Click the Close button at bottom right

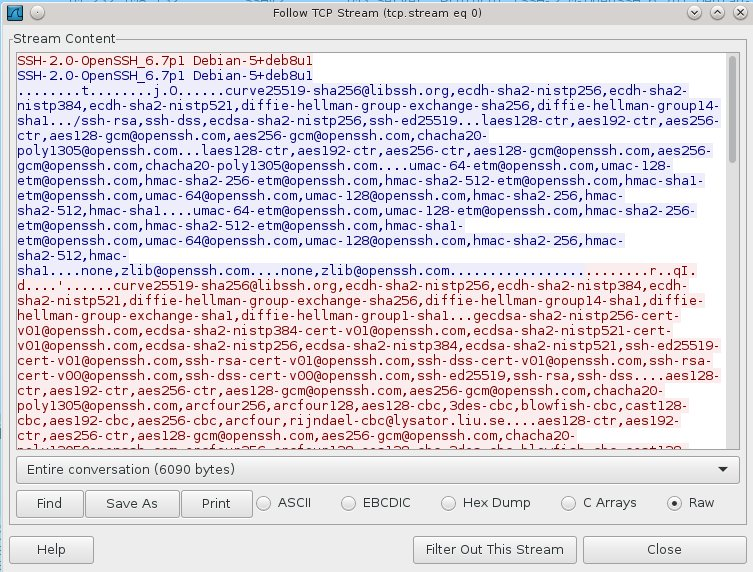665,549
